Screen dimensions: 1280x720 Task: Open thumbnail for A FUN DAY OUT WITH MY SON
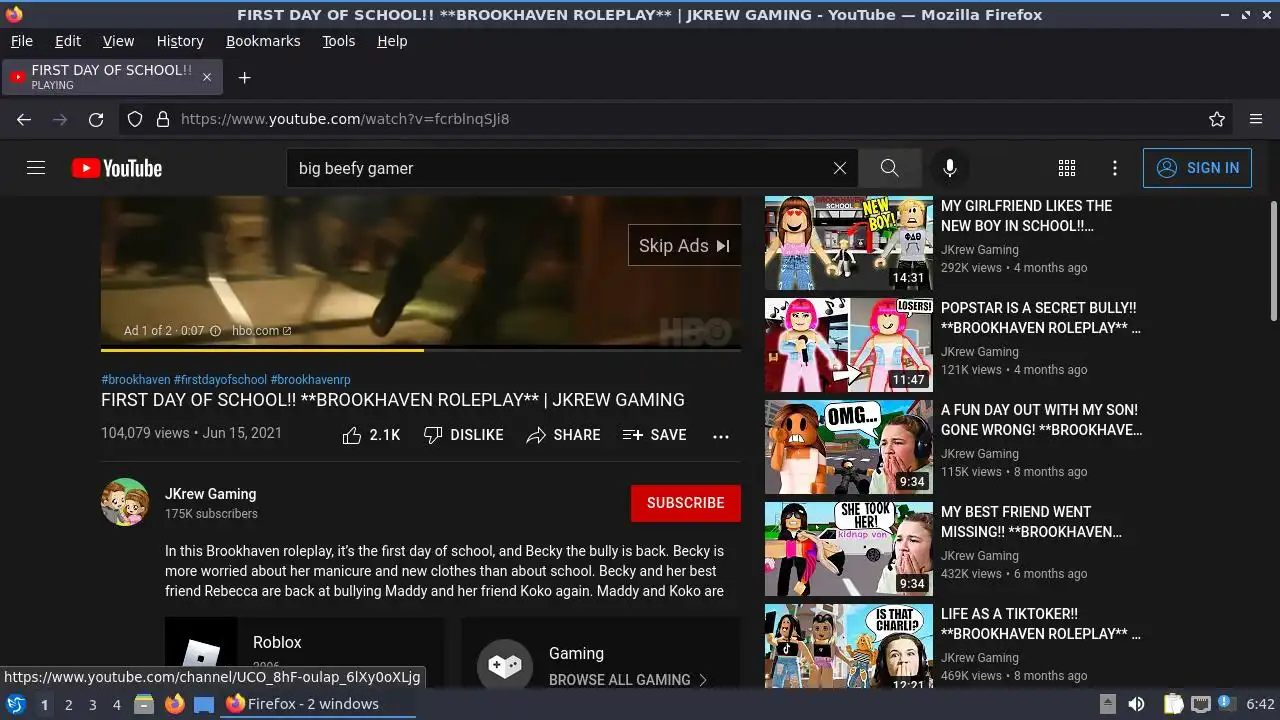(x=849, y=447)
